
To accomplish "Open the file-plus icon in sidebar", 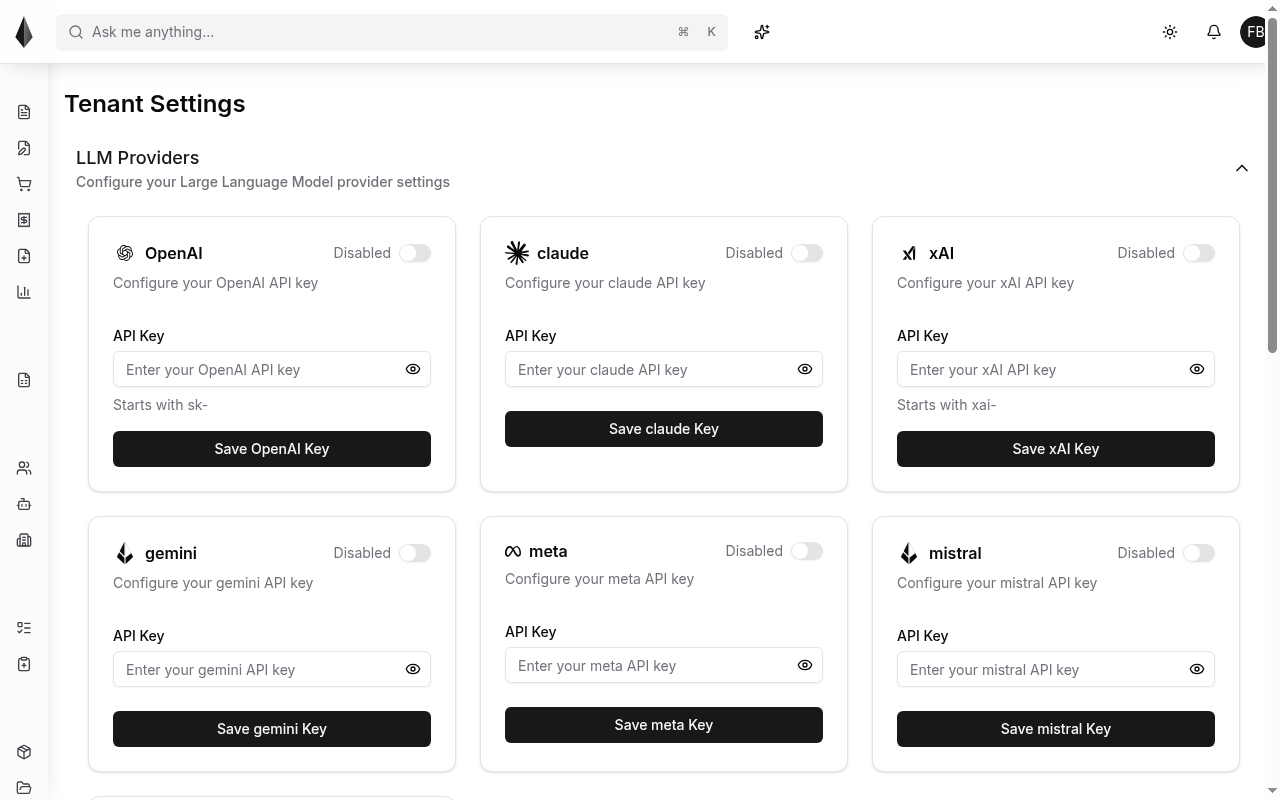I will pyautogui.click(x=24, y=256).
